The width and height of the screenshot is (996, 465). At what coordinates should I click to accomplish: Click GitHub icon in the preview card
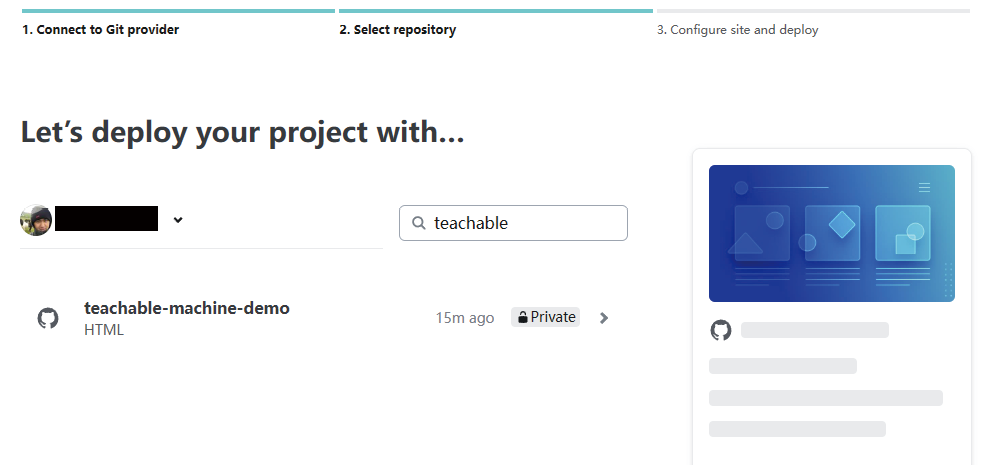coord(720,330)
